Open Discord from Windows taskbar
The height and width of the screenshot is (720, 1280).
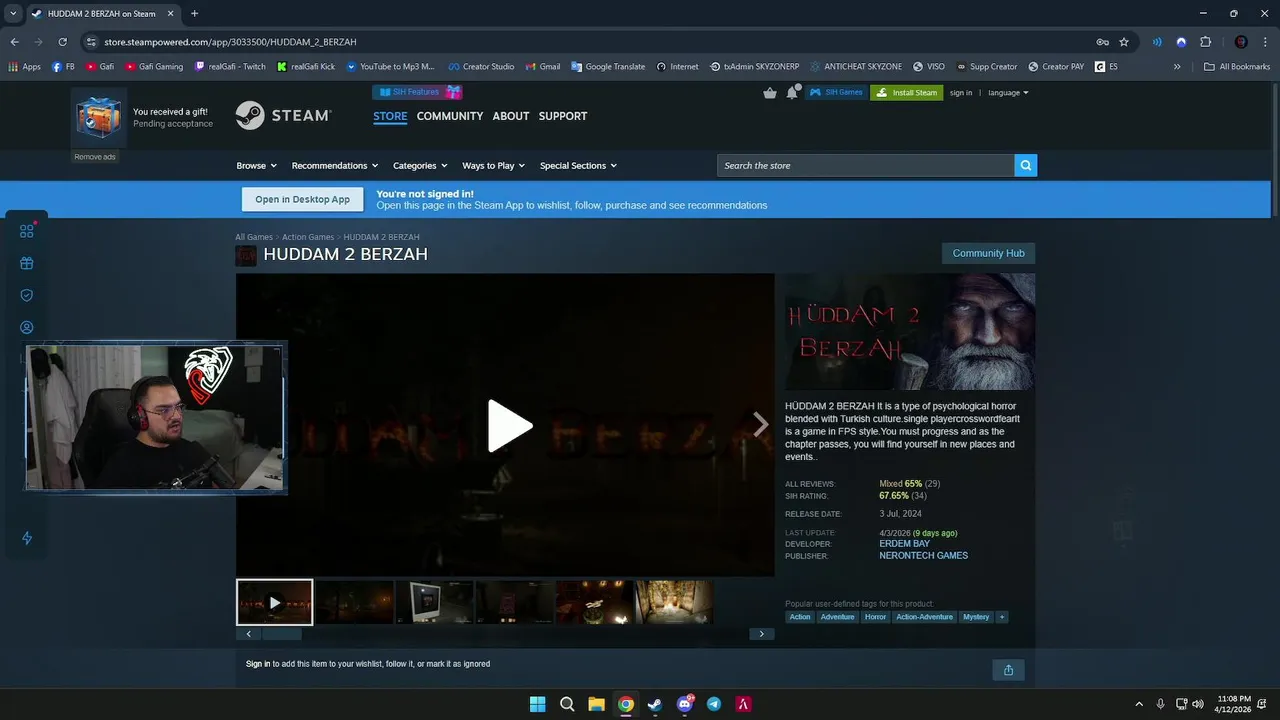click(x=685, y=704)
